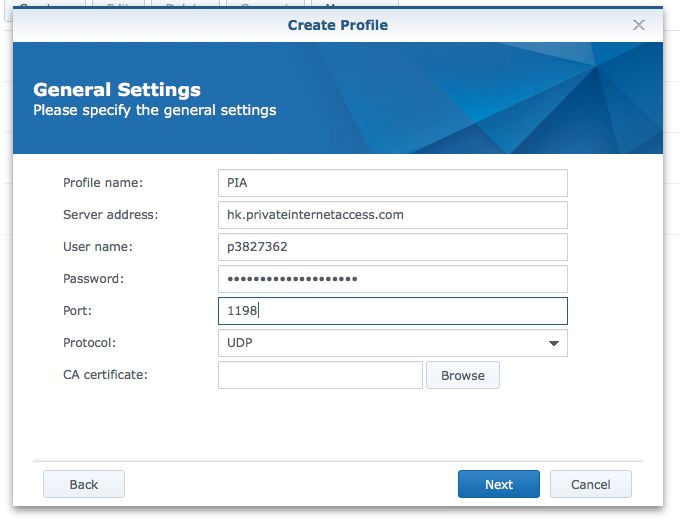Click the 'Please specify the general settings' subtitle

(x=155, y=110)
